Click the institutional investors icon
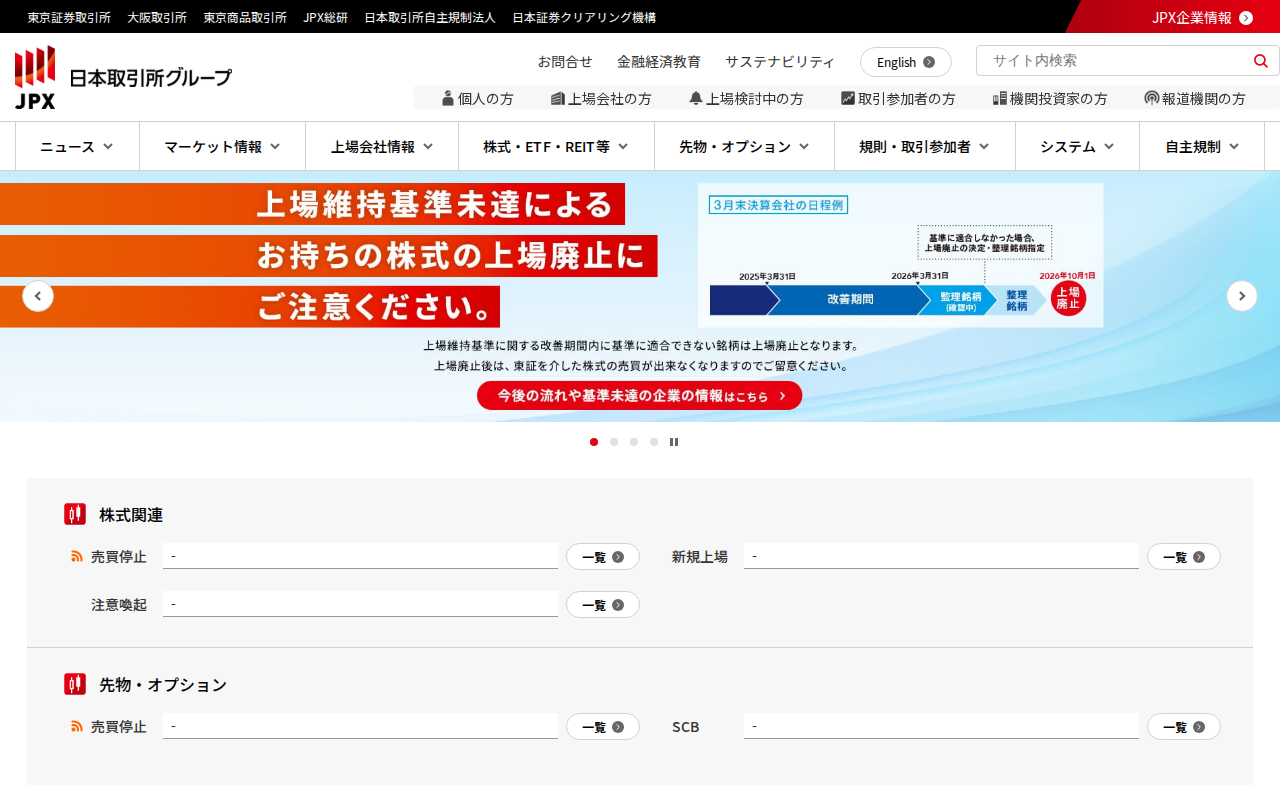1280x800 pixels. [999, 98]
